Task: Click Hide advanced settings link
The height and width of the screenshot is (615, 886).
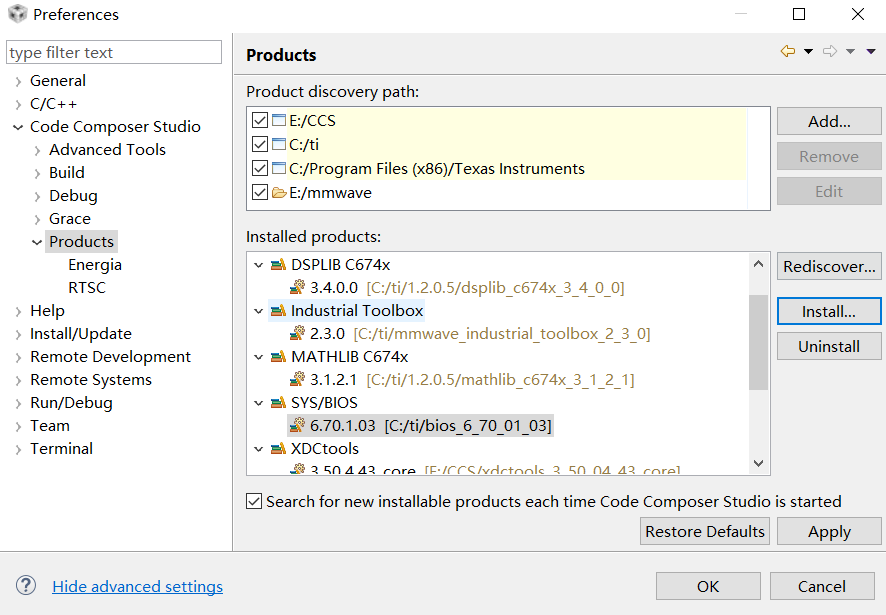Action: point(138,587)
